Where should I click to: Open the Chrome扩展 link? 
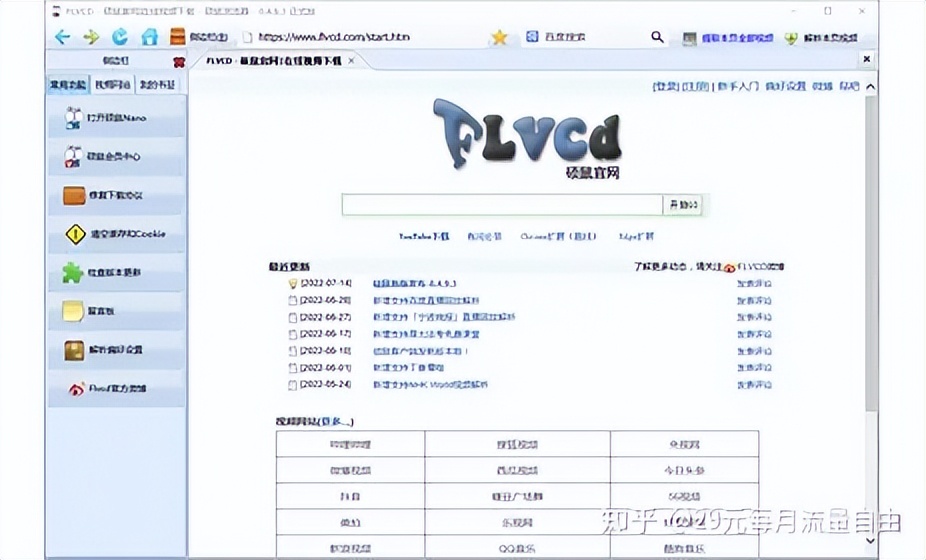[x=558, y=236]
